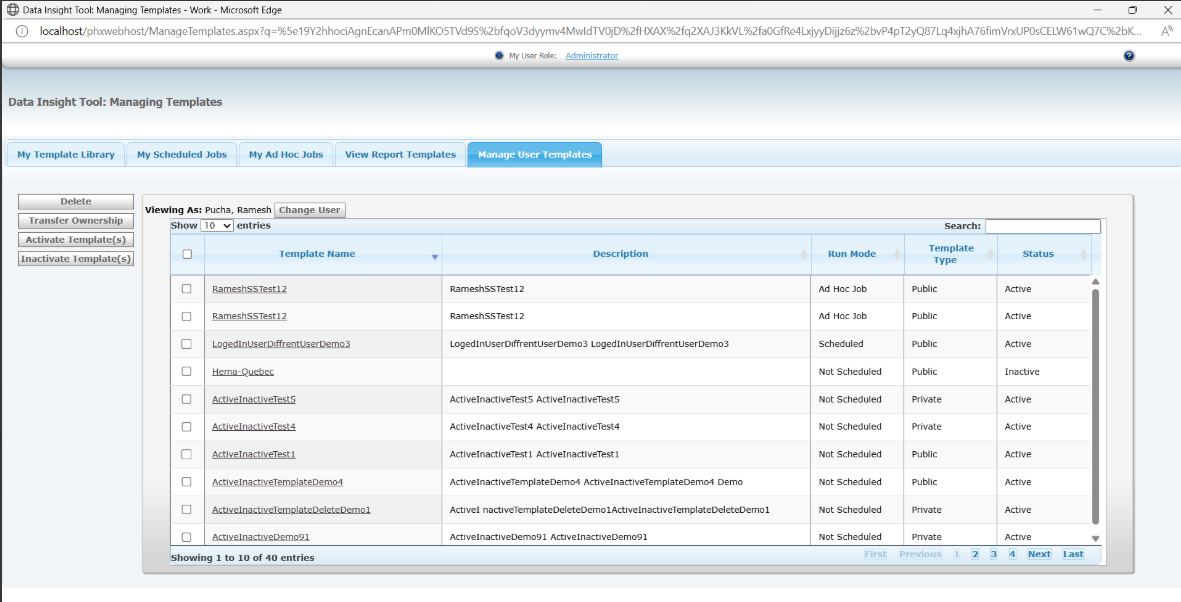Click the icon next to My User Role
1181x602 pixels.
click(x=499, y=56)
